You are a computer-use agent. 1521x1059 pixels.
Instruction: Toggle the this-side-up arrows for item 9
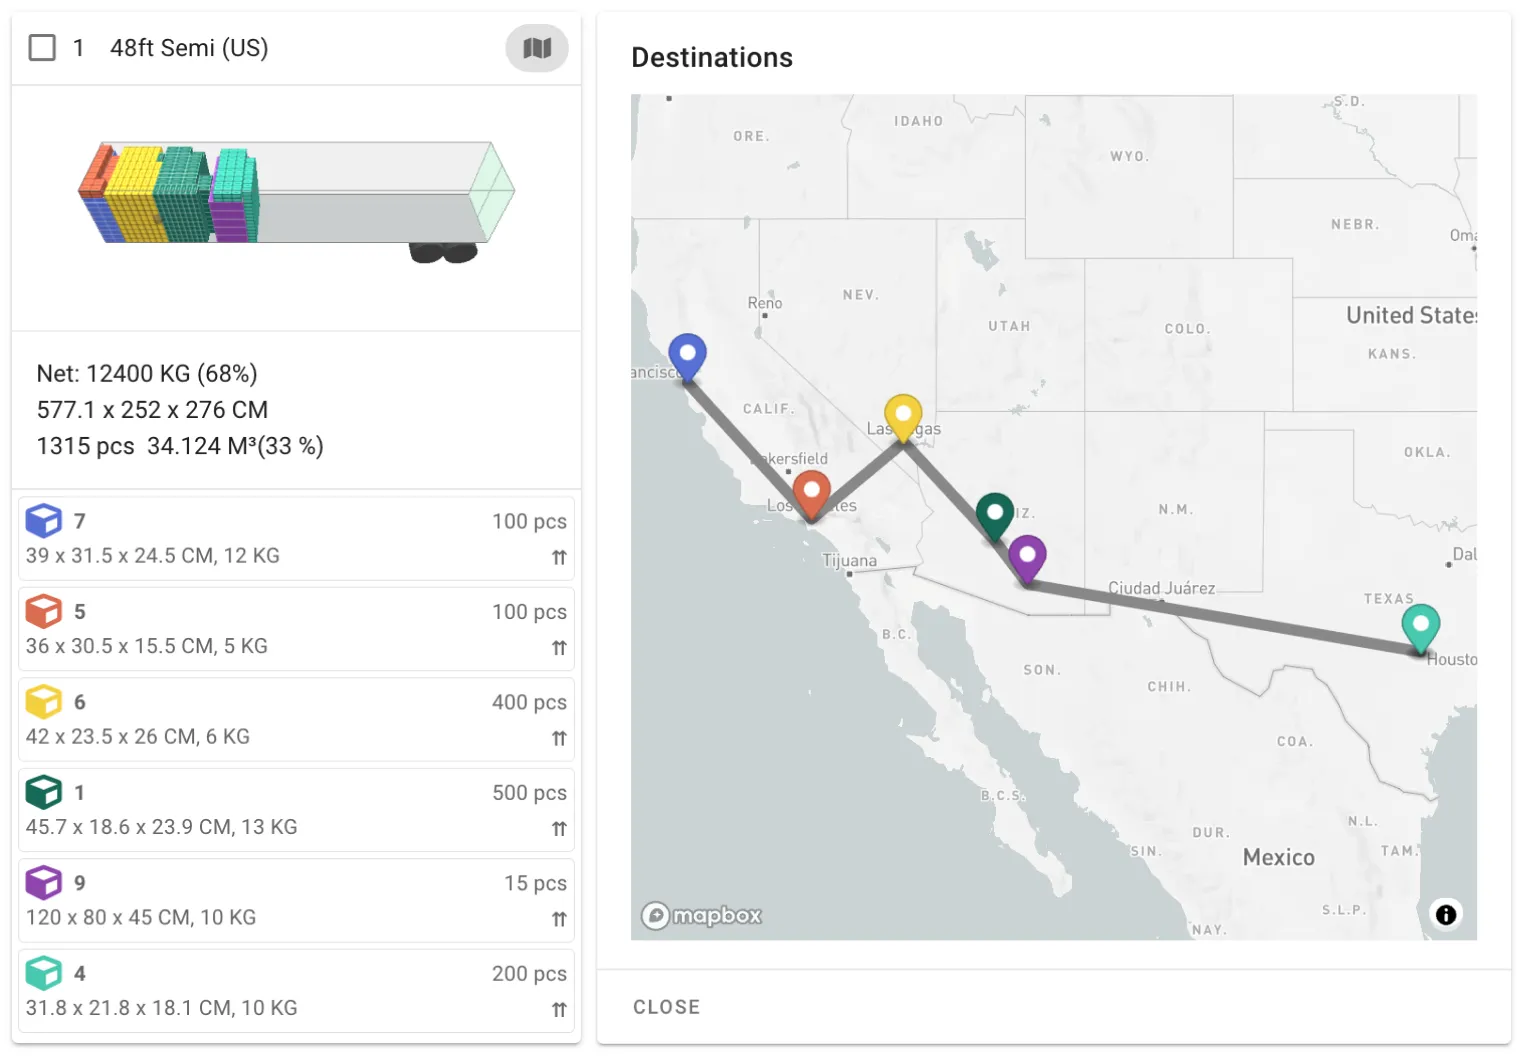pyautogui.click(x=559, y=918)
